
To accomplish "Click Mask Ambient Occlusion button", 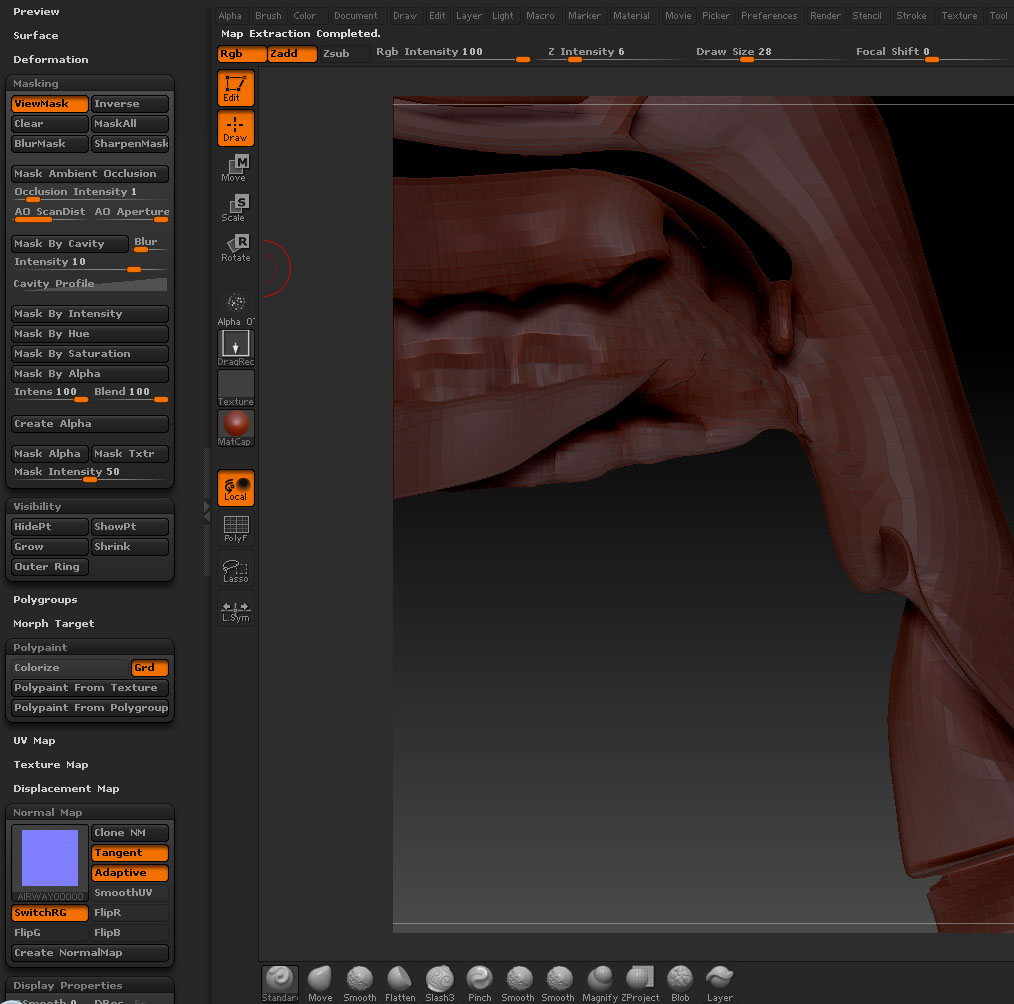I will tap(90, 174).
